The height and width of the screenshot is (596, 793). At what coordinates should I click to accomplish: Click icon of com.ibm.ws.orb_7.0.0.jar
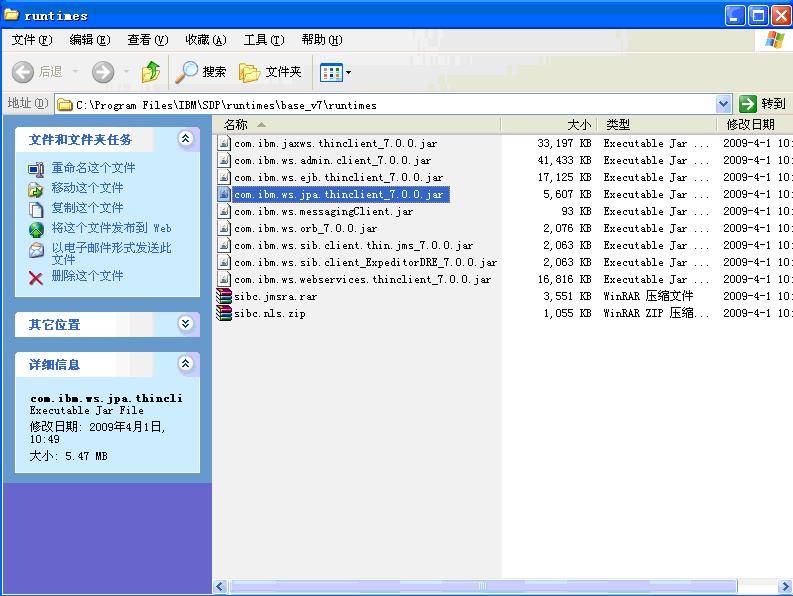(224, 228)
